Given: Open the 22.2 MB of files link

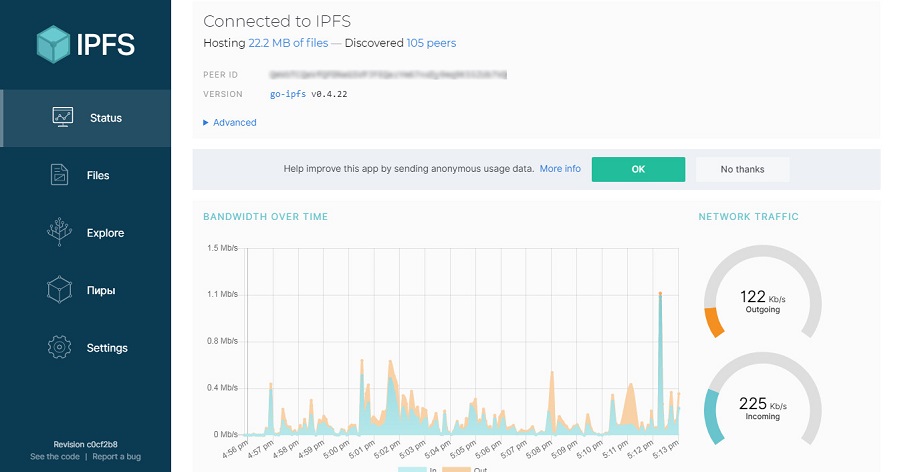Looking at the screenshot, I should coord(288,43).
